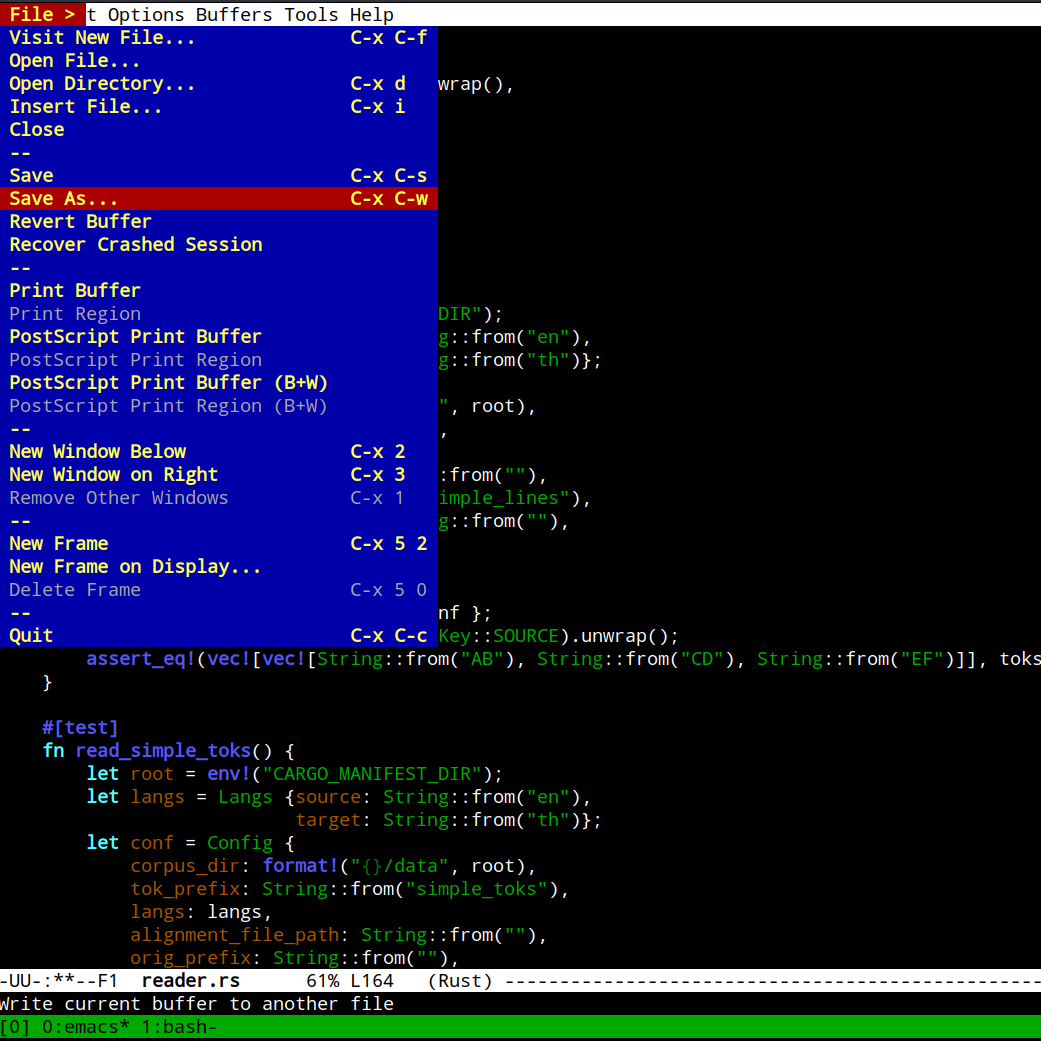The image size is (1041, 1041).
Task: Choose 'Revert Buffer' menu item
Action: [x=81, y=222]
